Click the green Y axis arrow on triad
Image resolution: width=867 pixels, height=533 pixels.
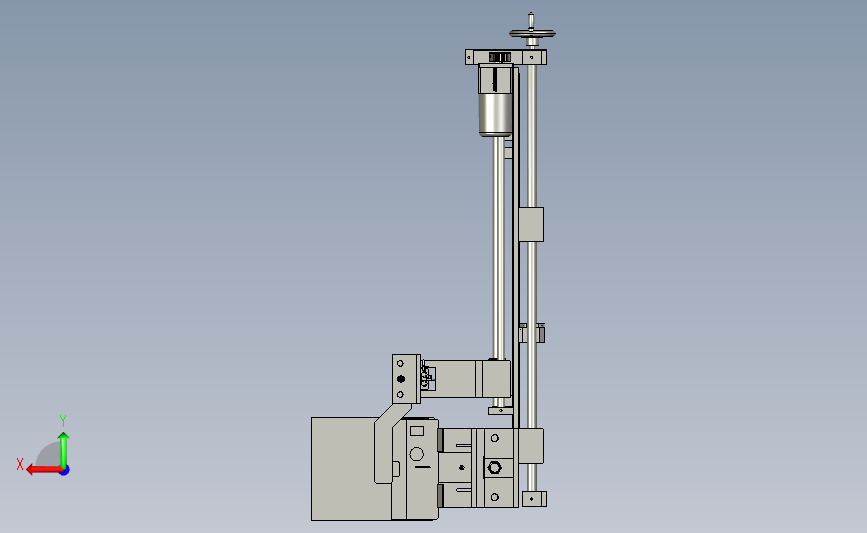[64, 450]
